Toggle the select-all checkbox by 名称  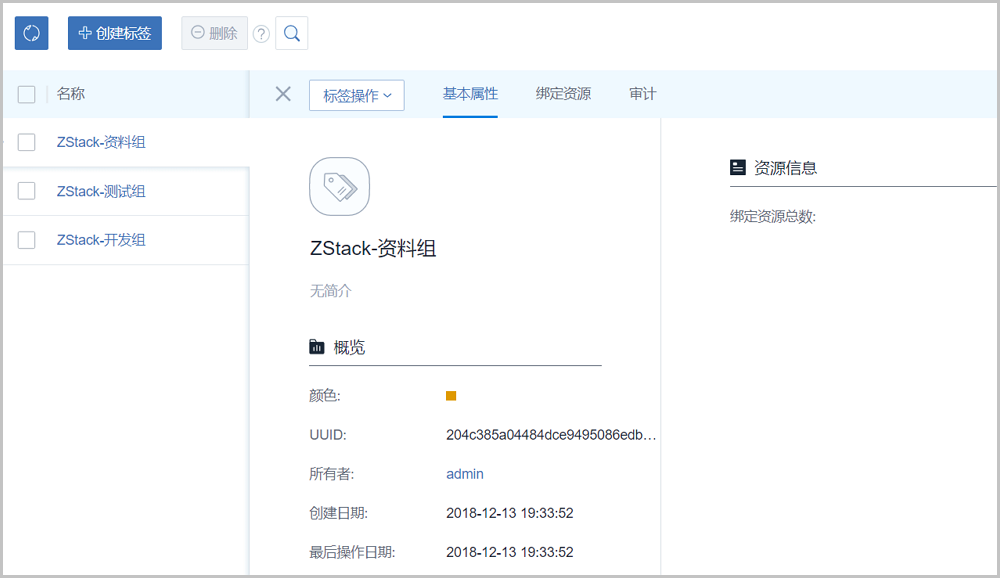(x=27, y=94)
